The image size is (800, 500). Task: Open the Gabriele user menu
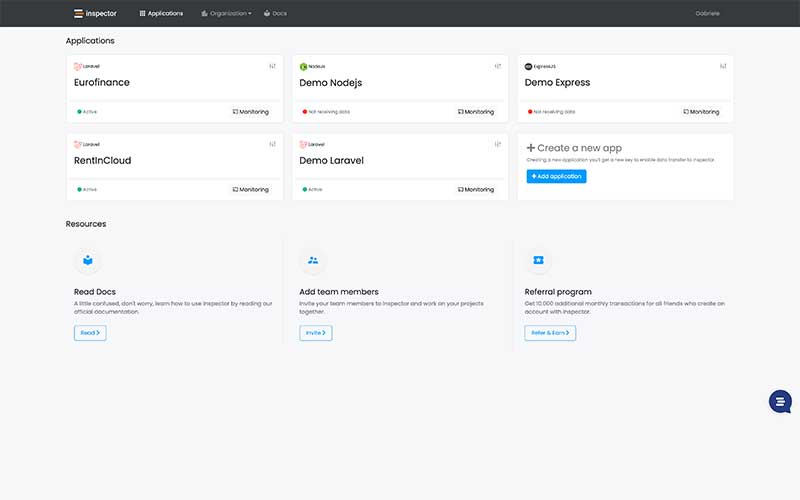coord(707,13)
